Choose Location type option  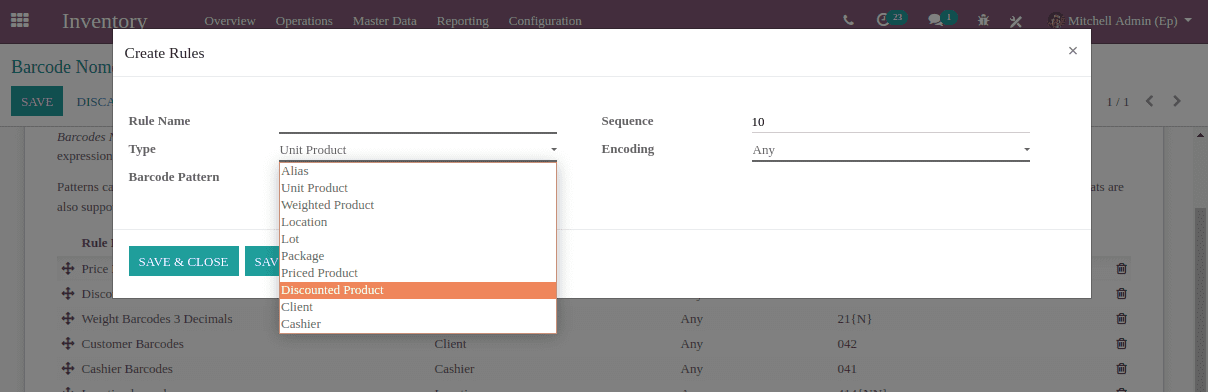click(418, 222)
